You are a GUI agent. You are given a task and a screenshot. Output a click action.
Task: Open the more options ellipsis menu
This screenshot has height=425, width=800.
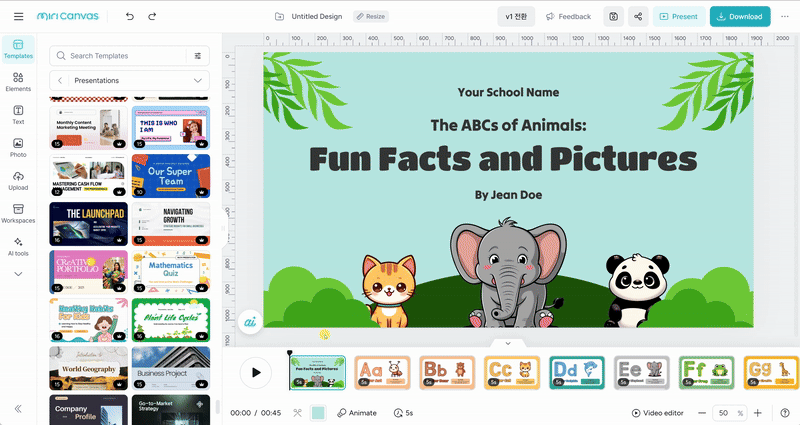785,16
